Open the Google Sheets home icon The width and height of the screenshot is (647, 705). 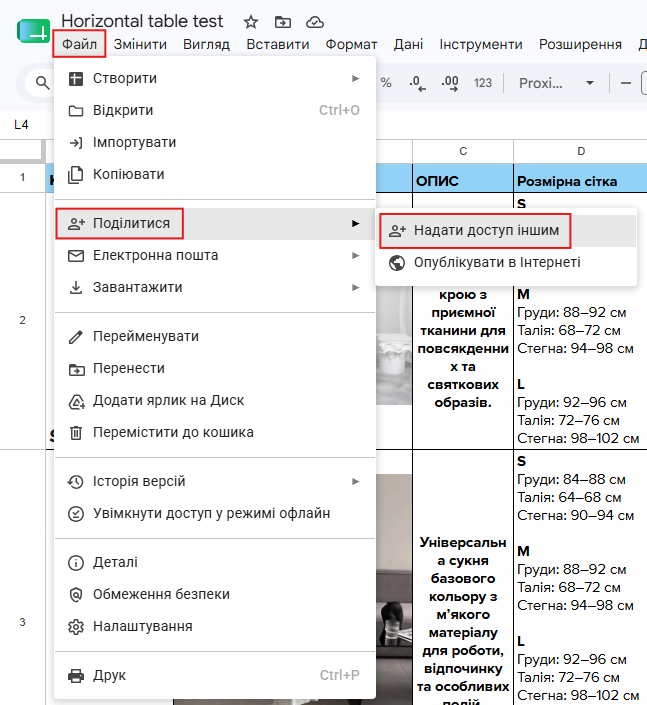[33, 31]
